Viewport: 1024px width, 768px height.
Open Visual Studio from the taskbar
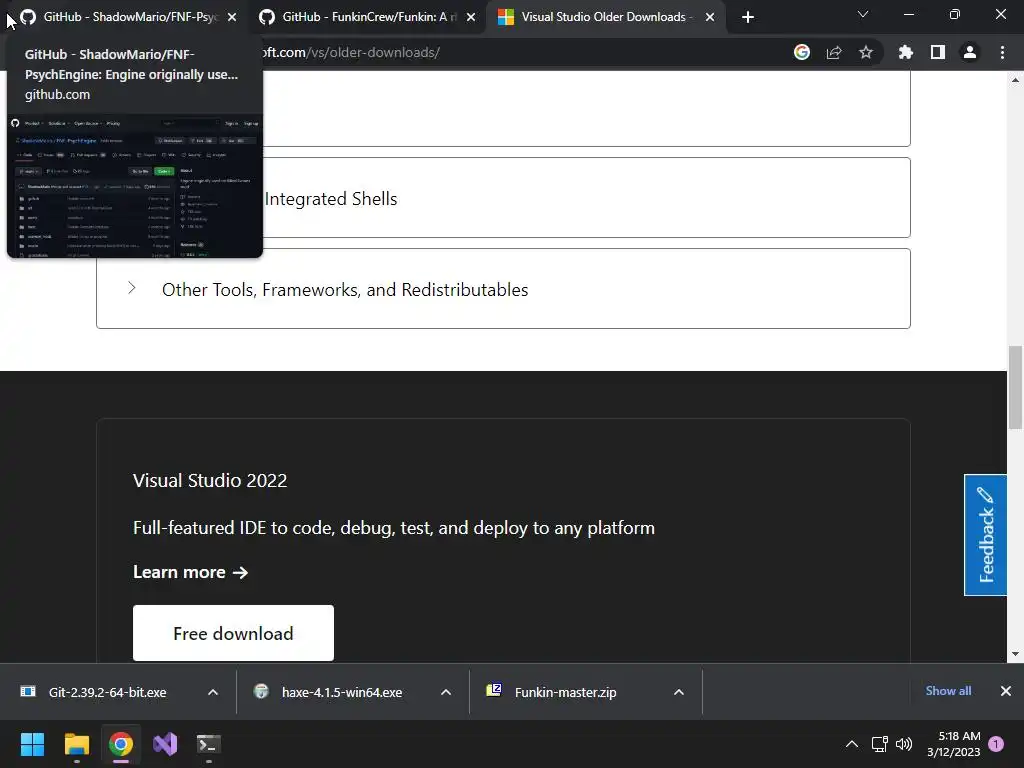click(x=165, y=744)
